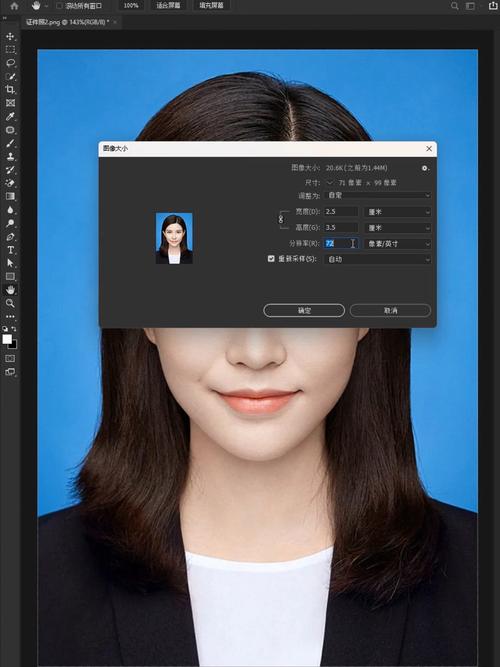Open the Image Size dialog gear settings
The width and height of the screenshot is (500, 667).
click(425, 168)
